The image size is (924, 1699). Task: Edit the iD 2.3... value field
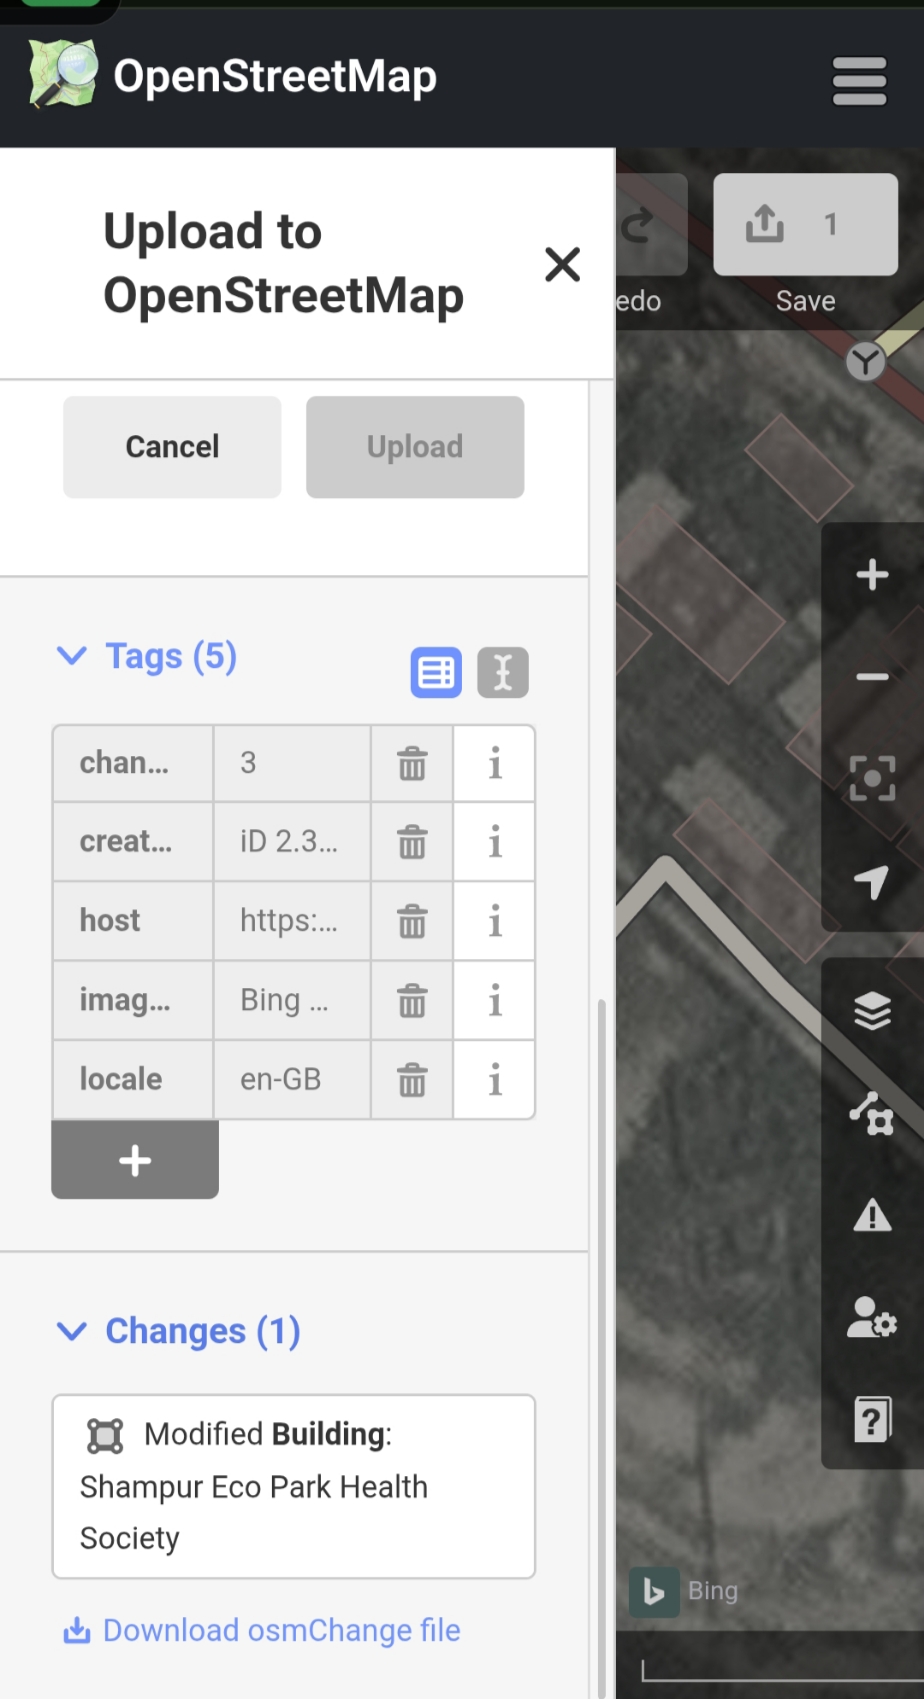click(292, 842)
